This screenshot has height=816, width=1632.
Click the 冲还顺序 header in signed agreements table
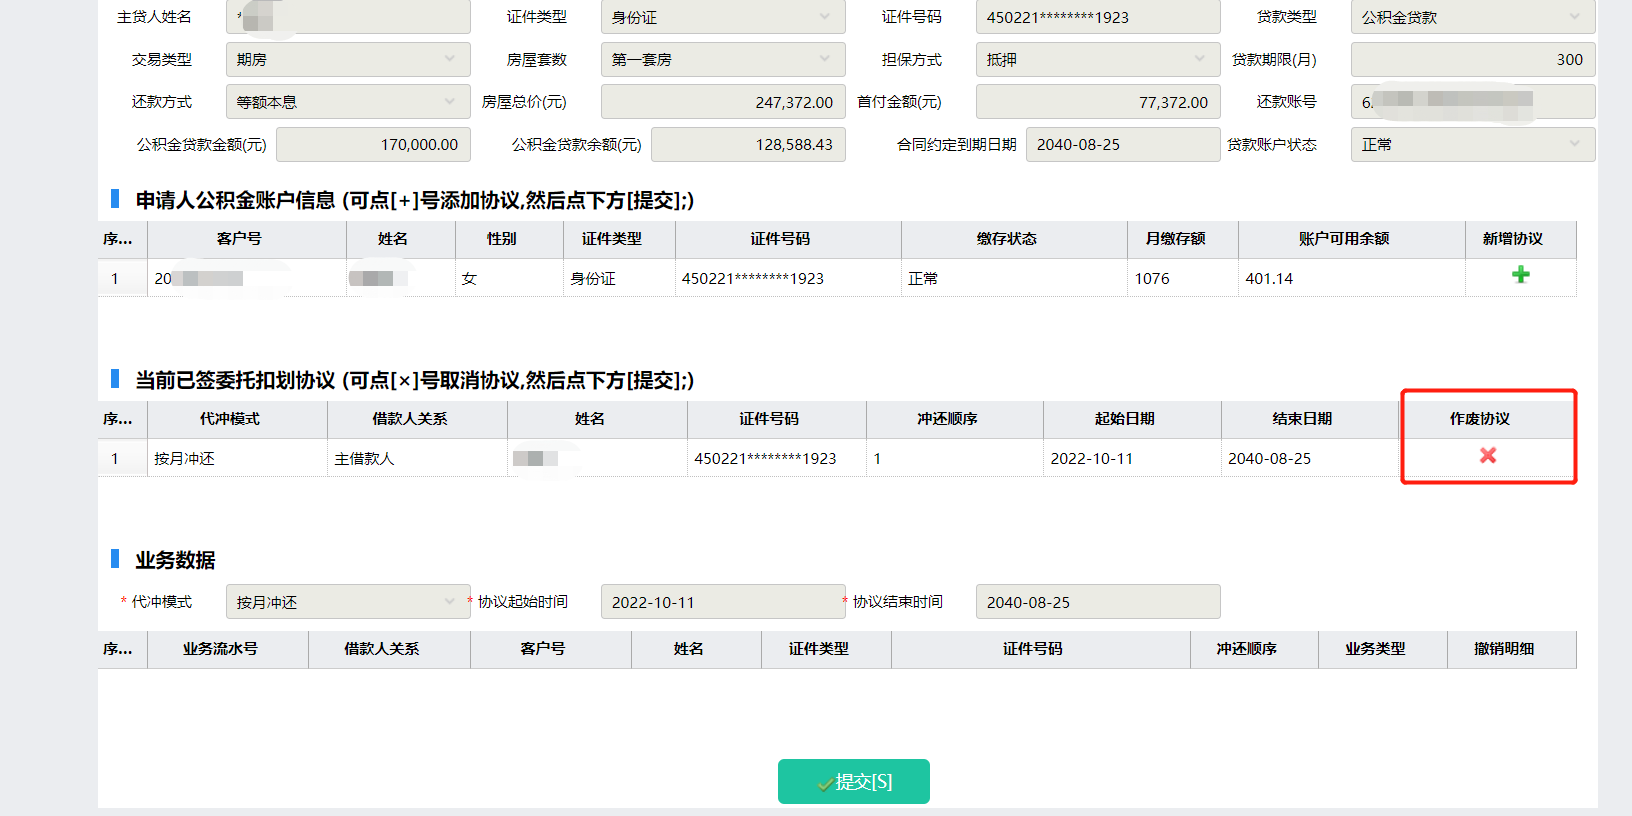(947, 419)
